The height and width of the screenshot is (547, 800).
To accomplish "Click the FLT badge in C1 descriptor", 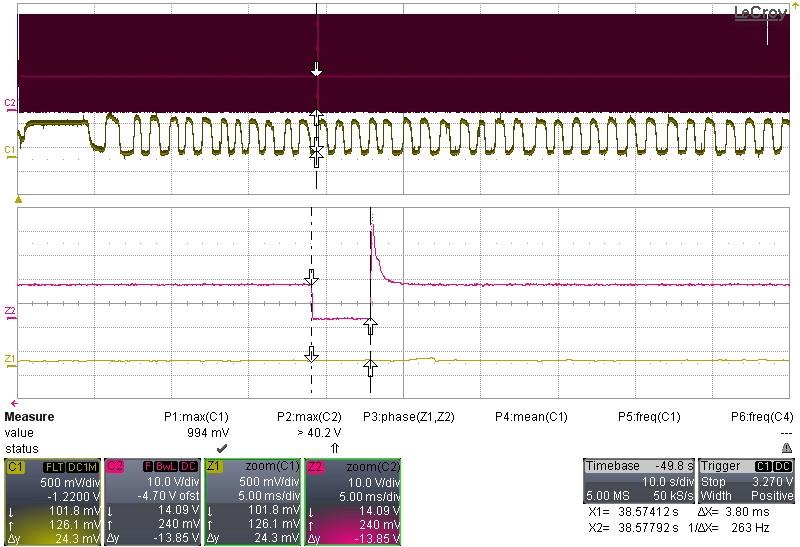I will [x=54, y=467].
